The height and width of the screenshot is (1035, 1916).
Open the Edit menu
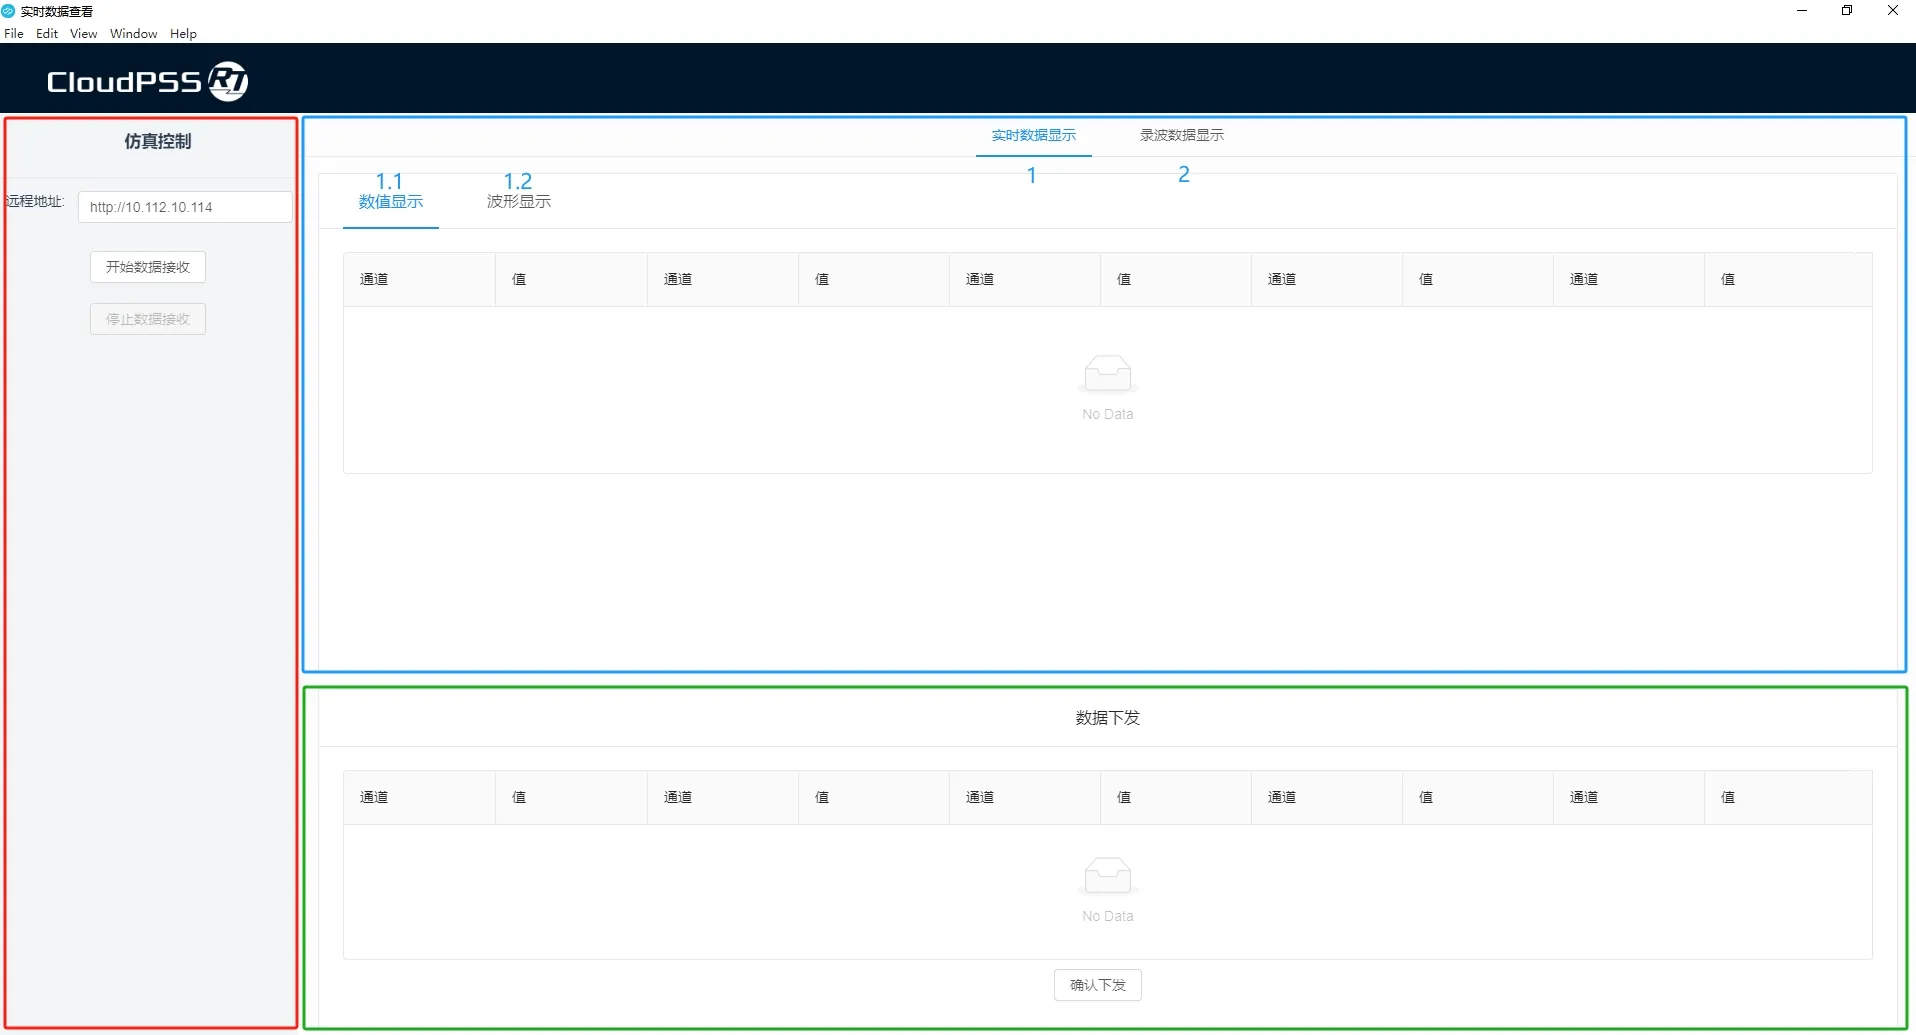click(x=47, y=33)
